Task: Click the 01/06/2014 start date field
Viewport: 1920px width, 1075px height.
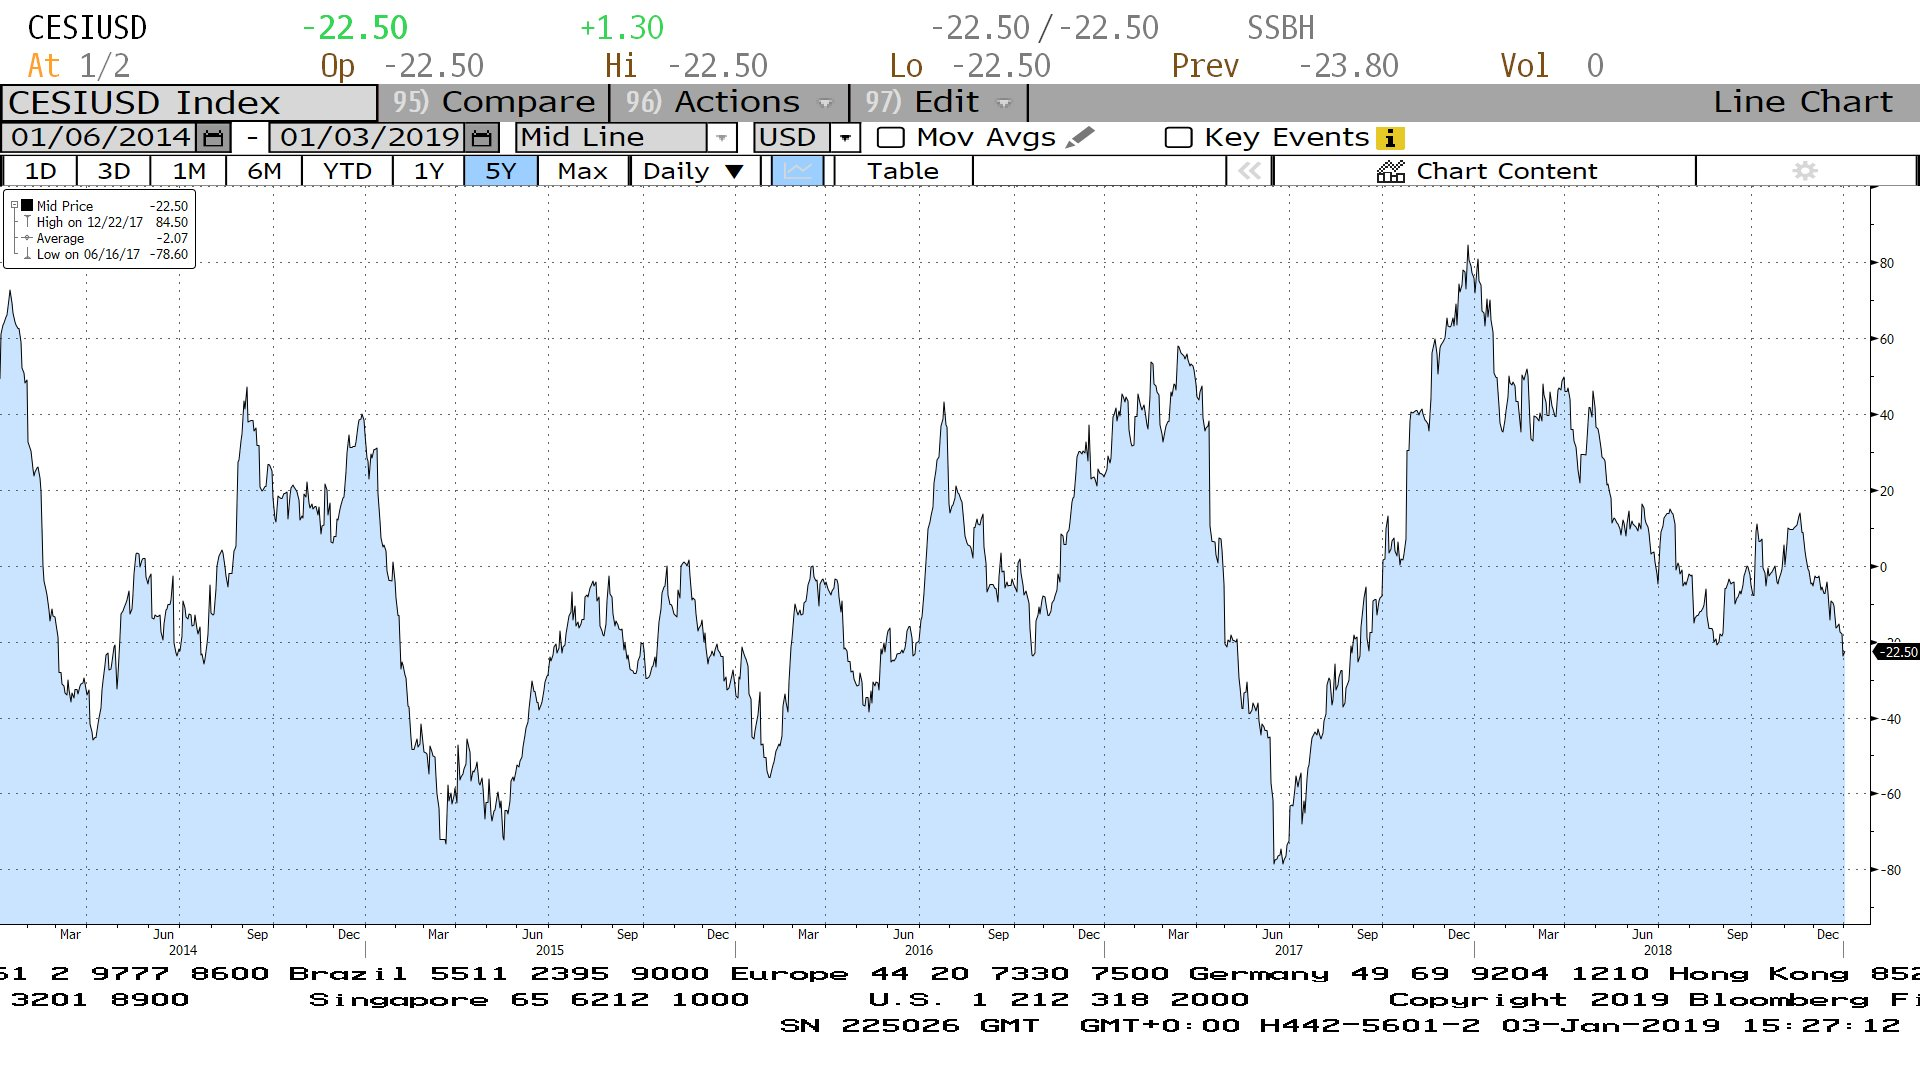Action: (x=101, y=138)
